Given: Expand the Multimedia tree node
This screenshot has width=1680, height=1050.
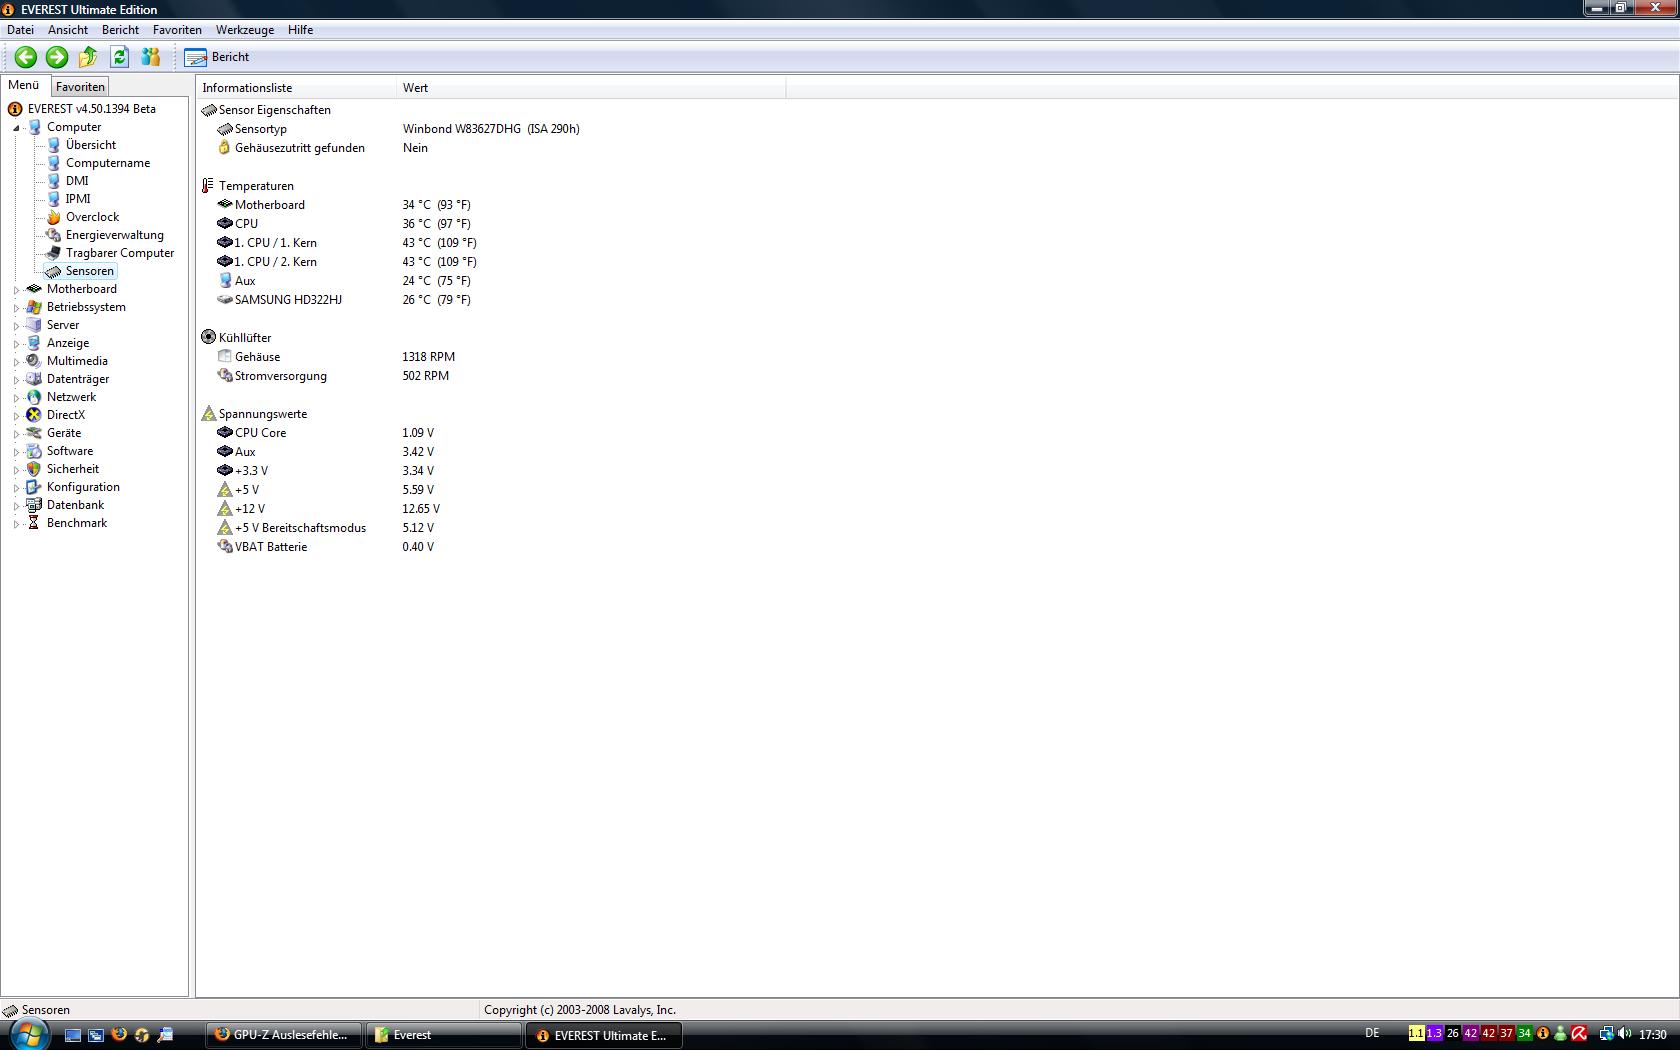Looking at the screenshot, I should coord(17,362).
